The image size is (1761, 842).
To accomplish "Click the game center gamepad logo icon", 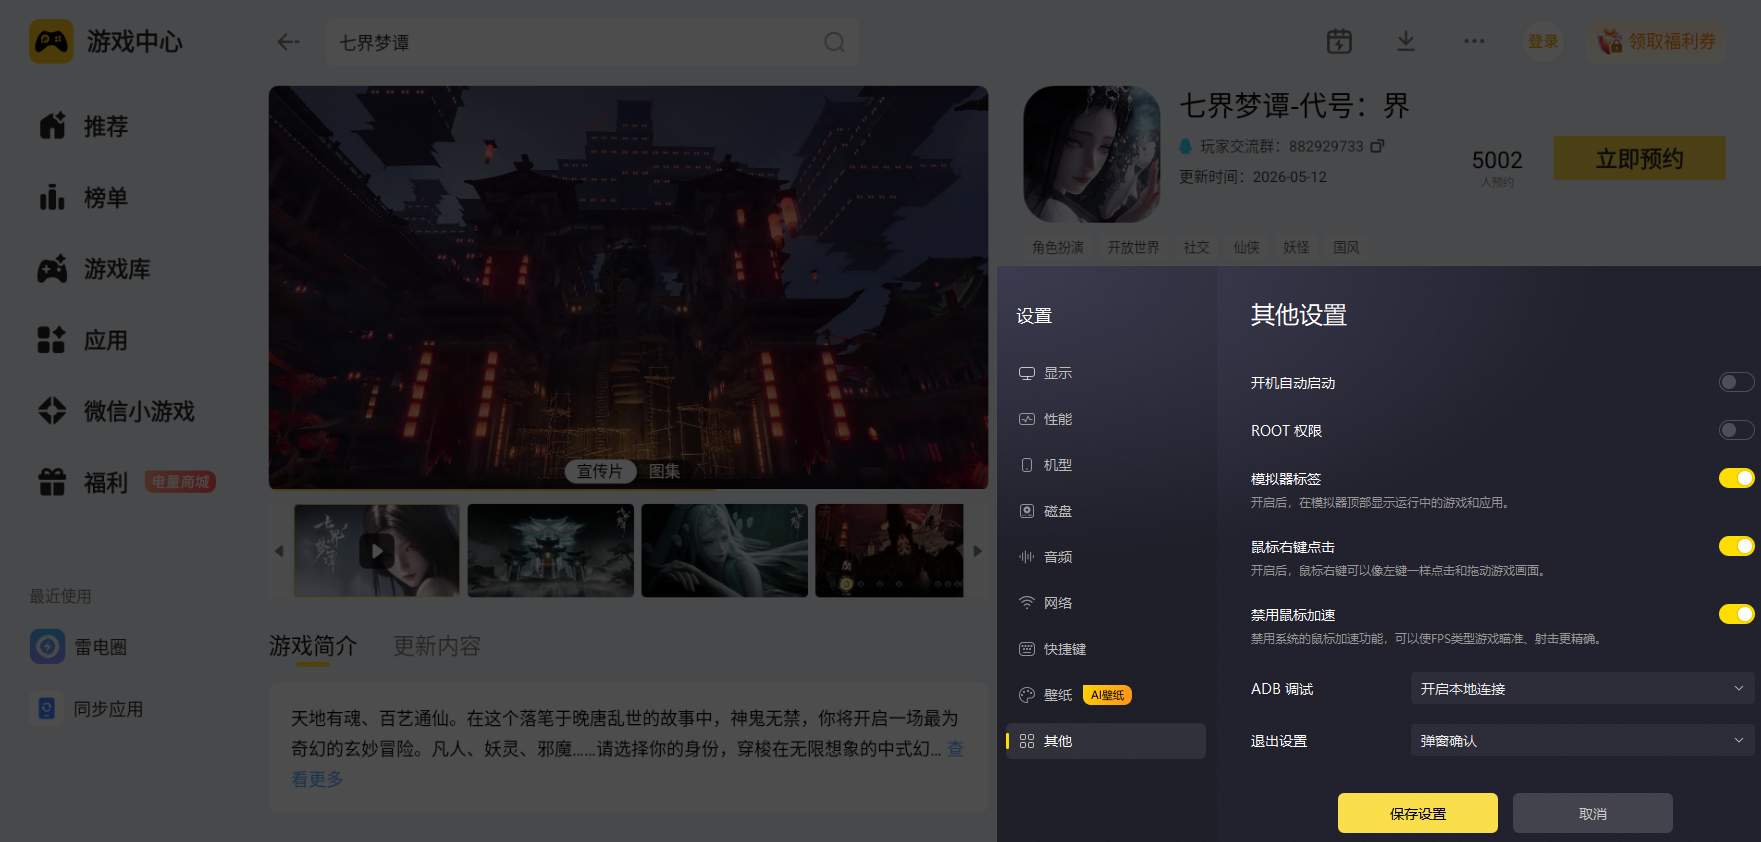I will [x=51, y=41].
